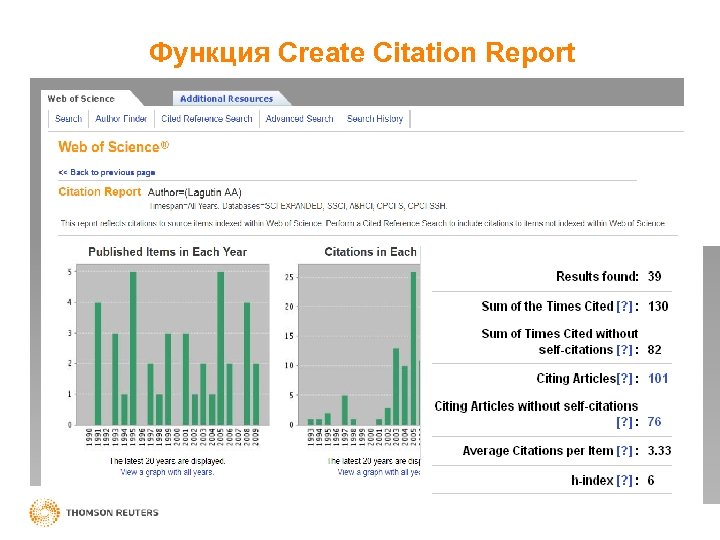The width and height of the screenshot is (720, 540).
Task: Open help [?] for Citing Articles without self-citations
Action: coord(624,422)
